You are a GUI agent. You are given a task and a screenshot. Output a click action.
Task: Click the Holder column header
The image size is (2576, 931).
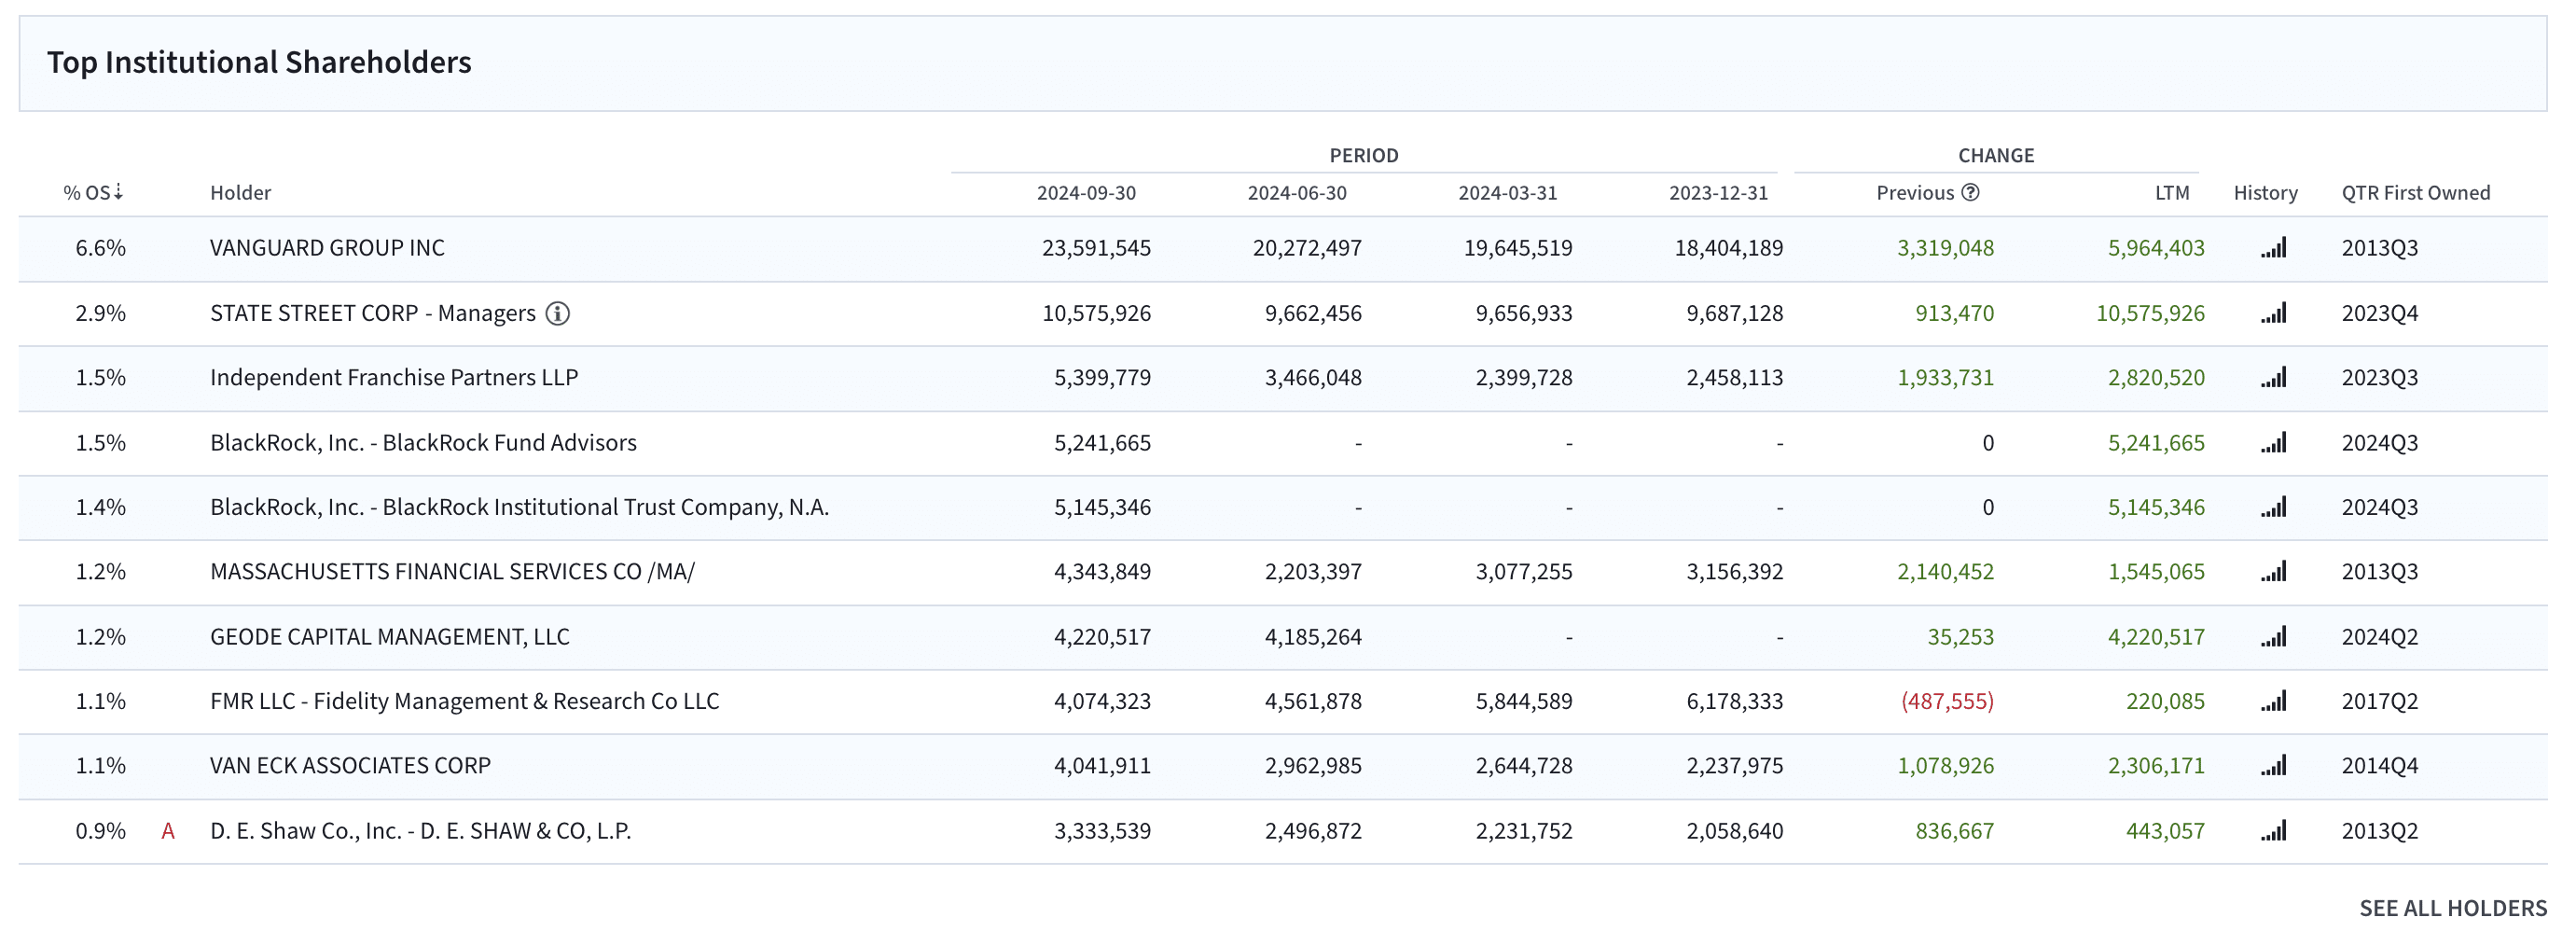pos(240,192)
